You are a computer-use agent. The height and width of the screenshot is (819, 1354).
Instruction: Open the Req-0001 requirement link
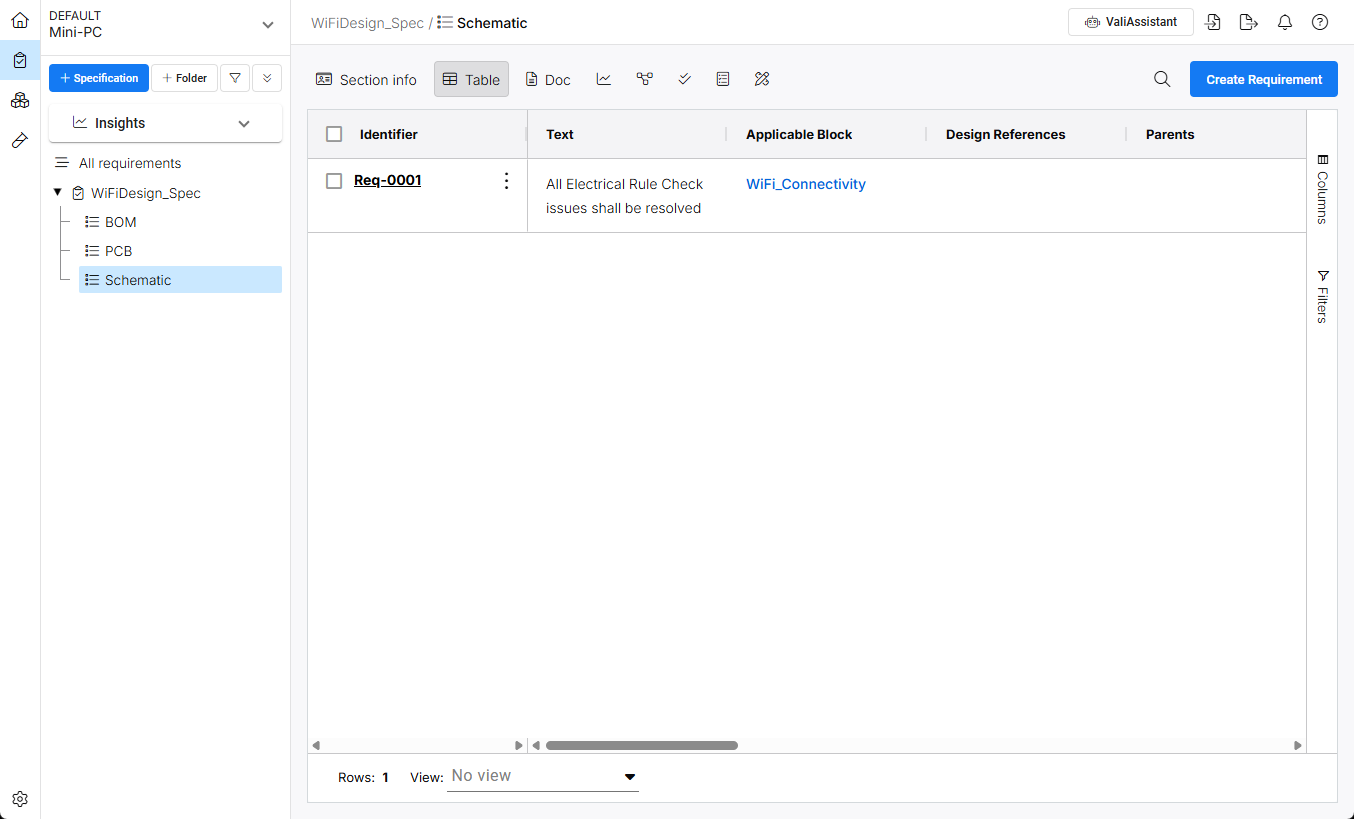388,181
